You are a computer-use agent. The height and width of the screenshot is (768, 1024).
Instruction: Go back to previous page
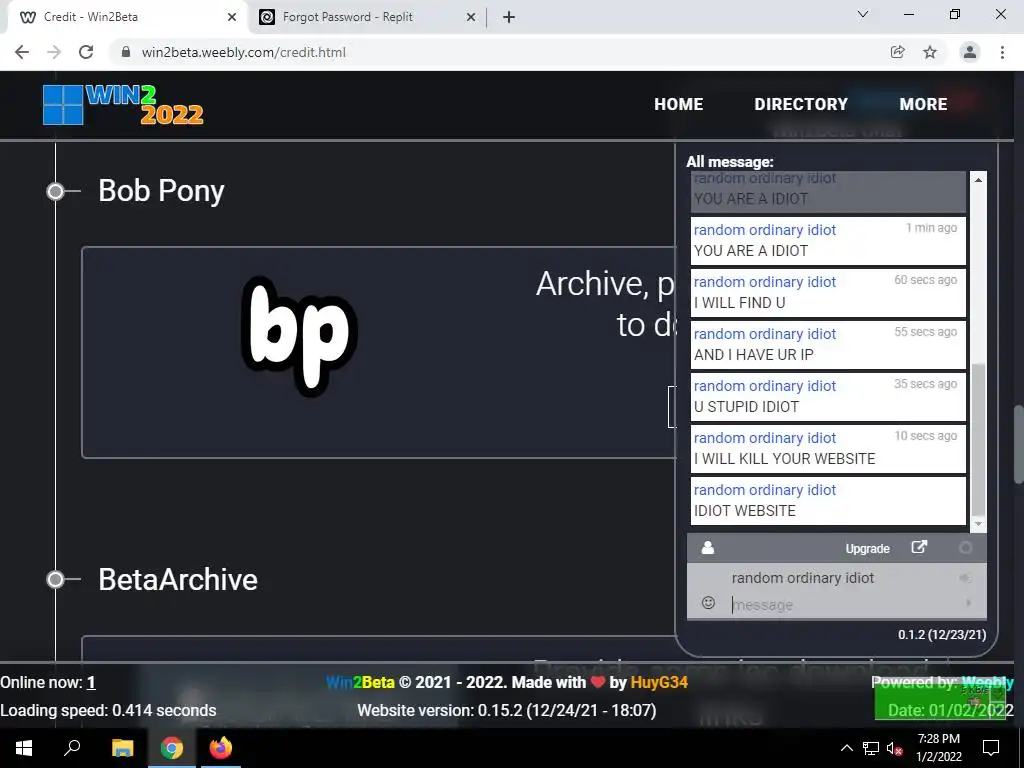tap(22, 52)
